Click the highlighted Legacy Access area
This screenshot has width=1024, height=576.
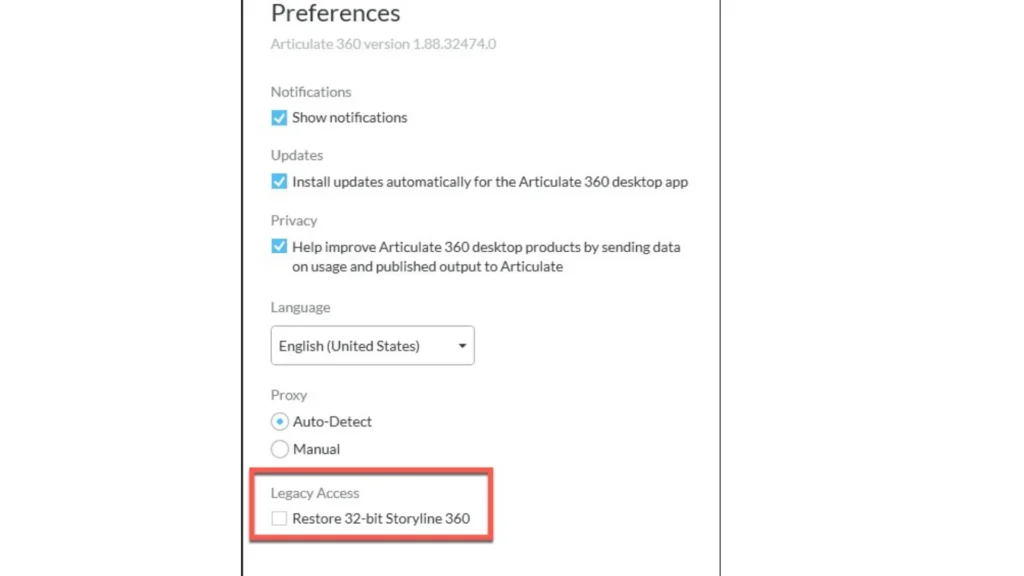click(x=371, y=505)
